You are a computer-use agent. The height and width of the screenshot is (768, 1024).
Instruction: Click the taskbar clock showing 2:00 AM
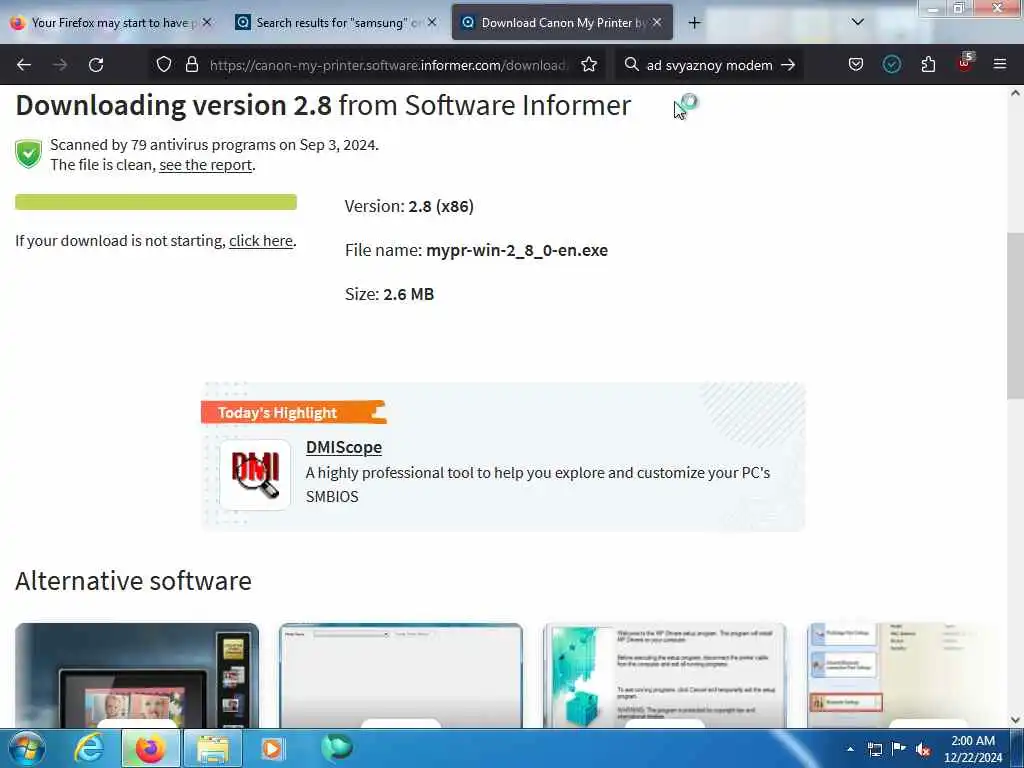973,749
